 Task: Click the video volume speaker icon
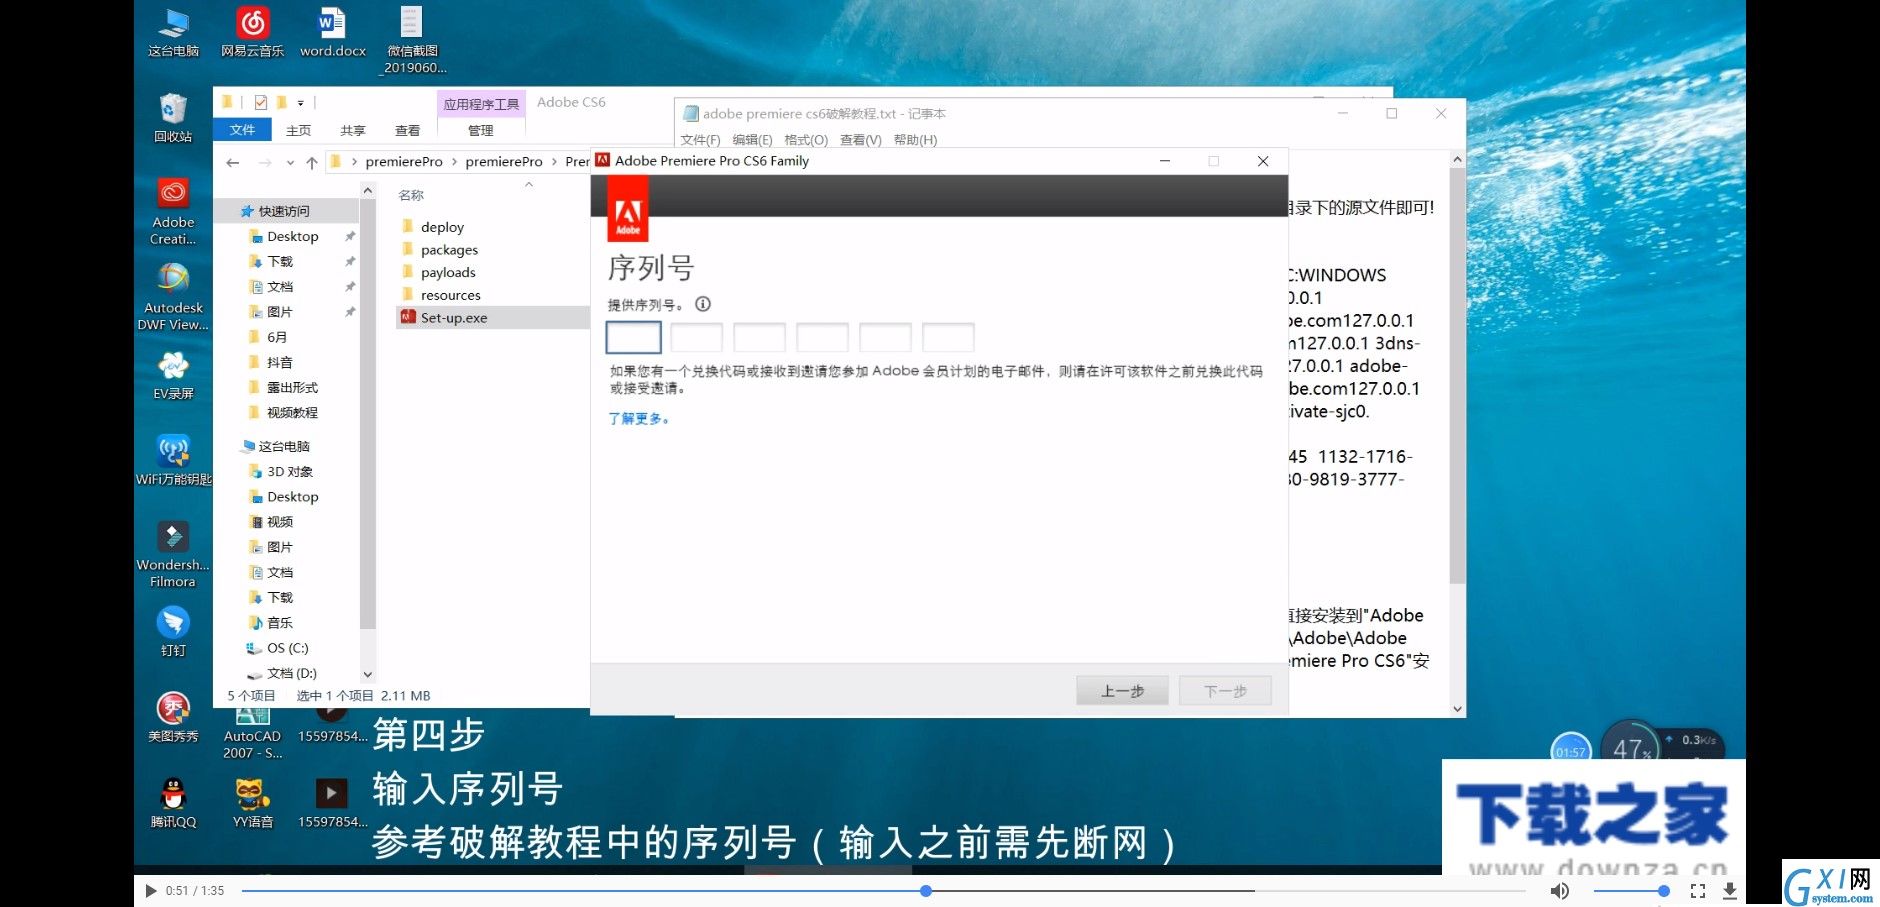click(x=1559, y=890)
